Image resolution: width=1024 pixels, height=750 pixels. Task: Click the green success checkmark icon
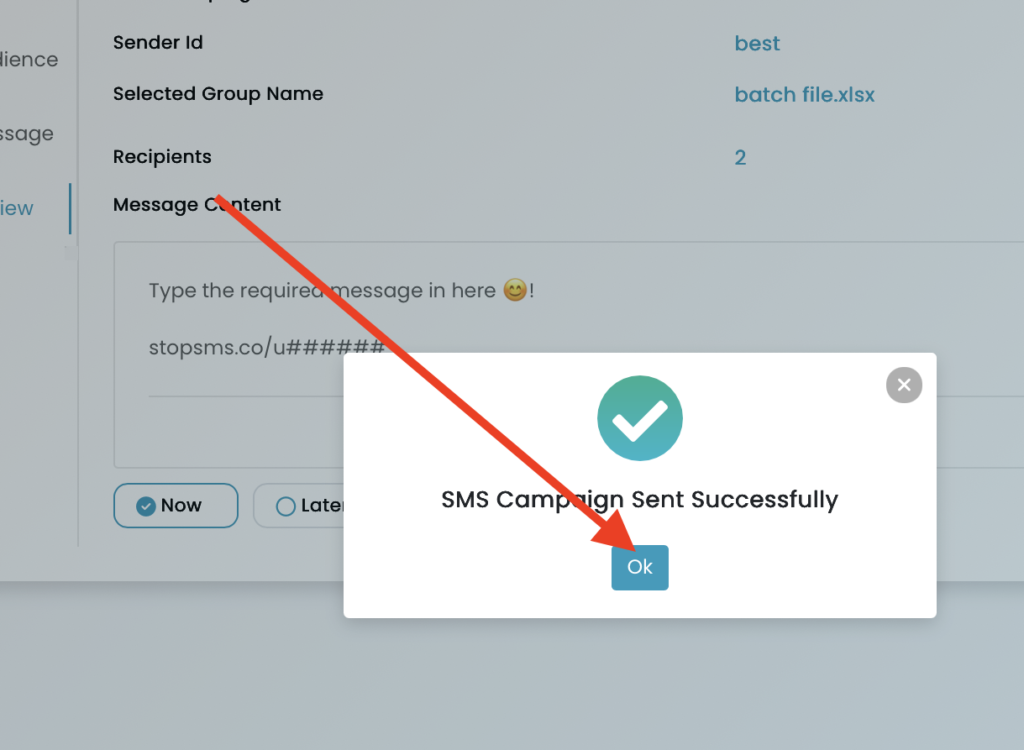(639, 418)
